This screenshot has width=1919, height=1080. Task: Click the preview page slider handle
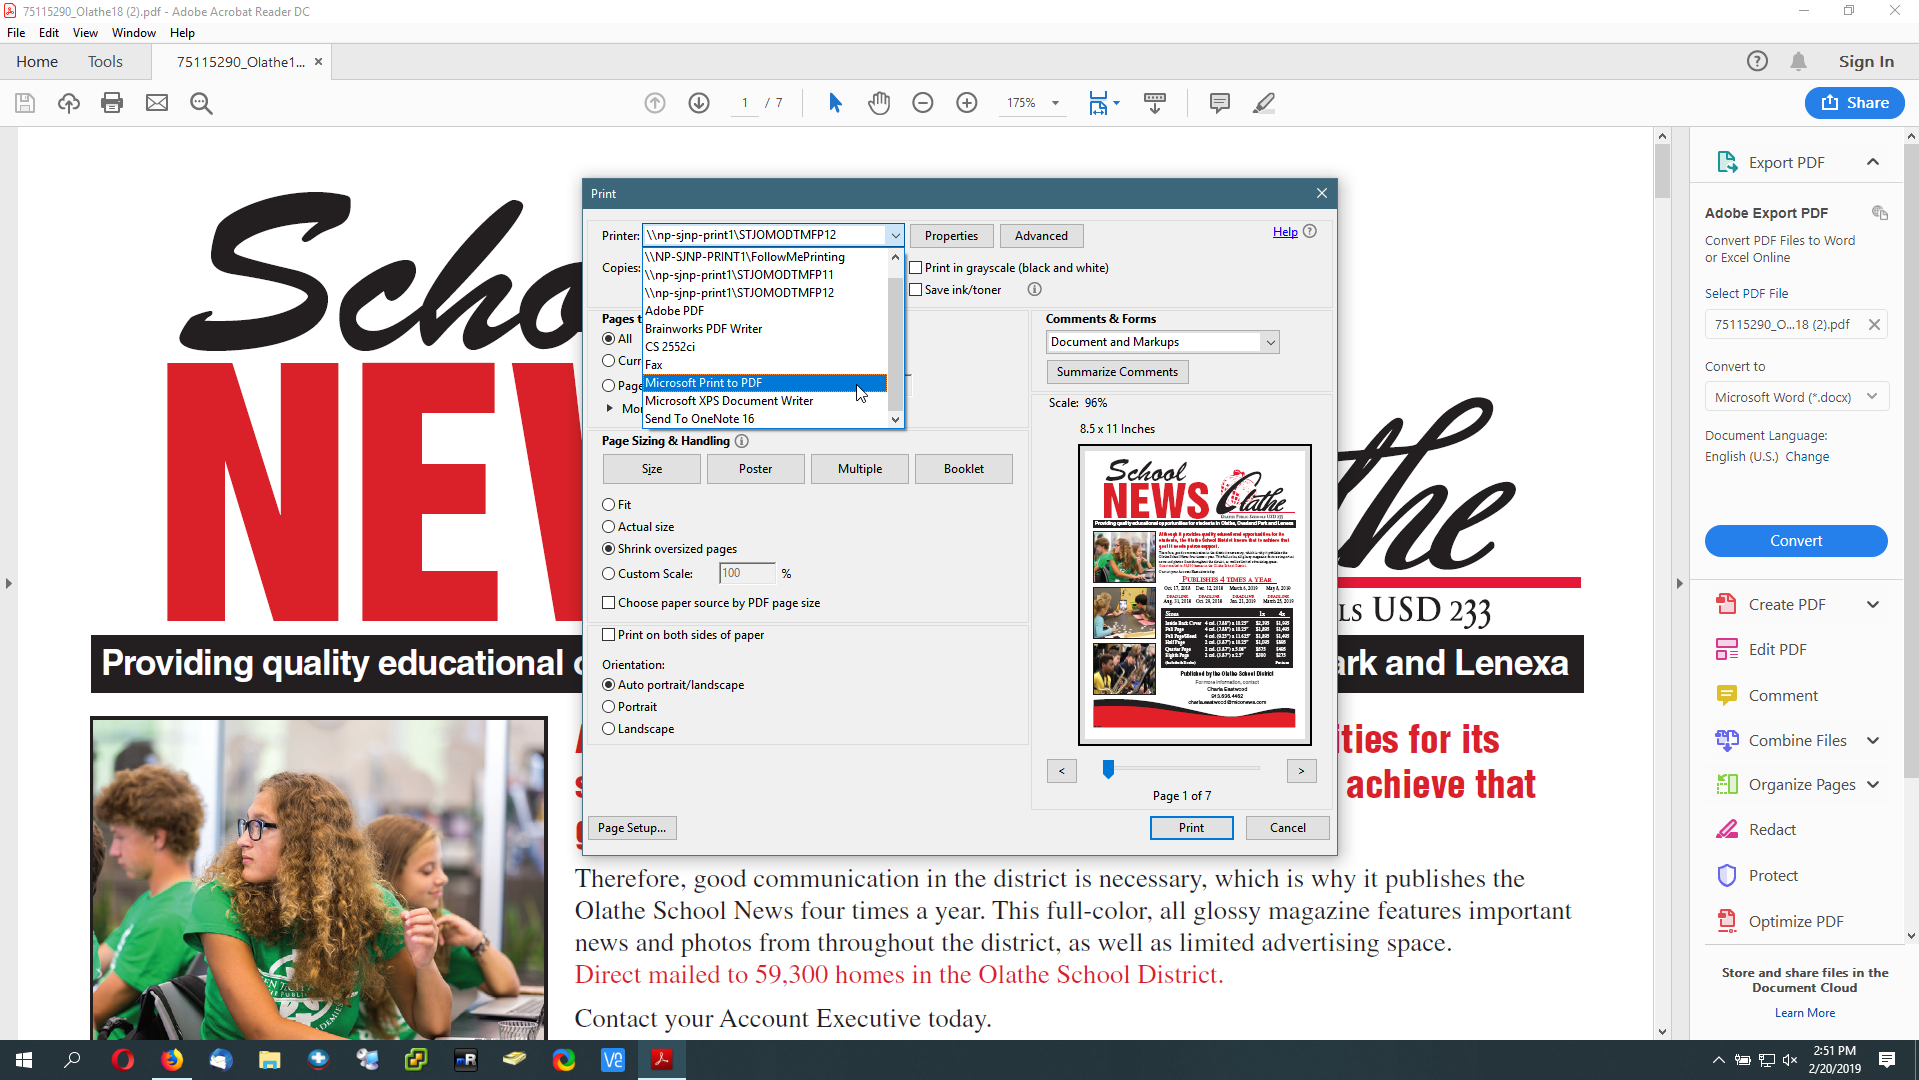(x=1108, y=769)
